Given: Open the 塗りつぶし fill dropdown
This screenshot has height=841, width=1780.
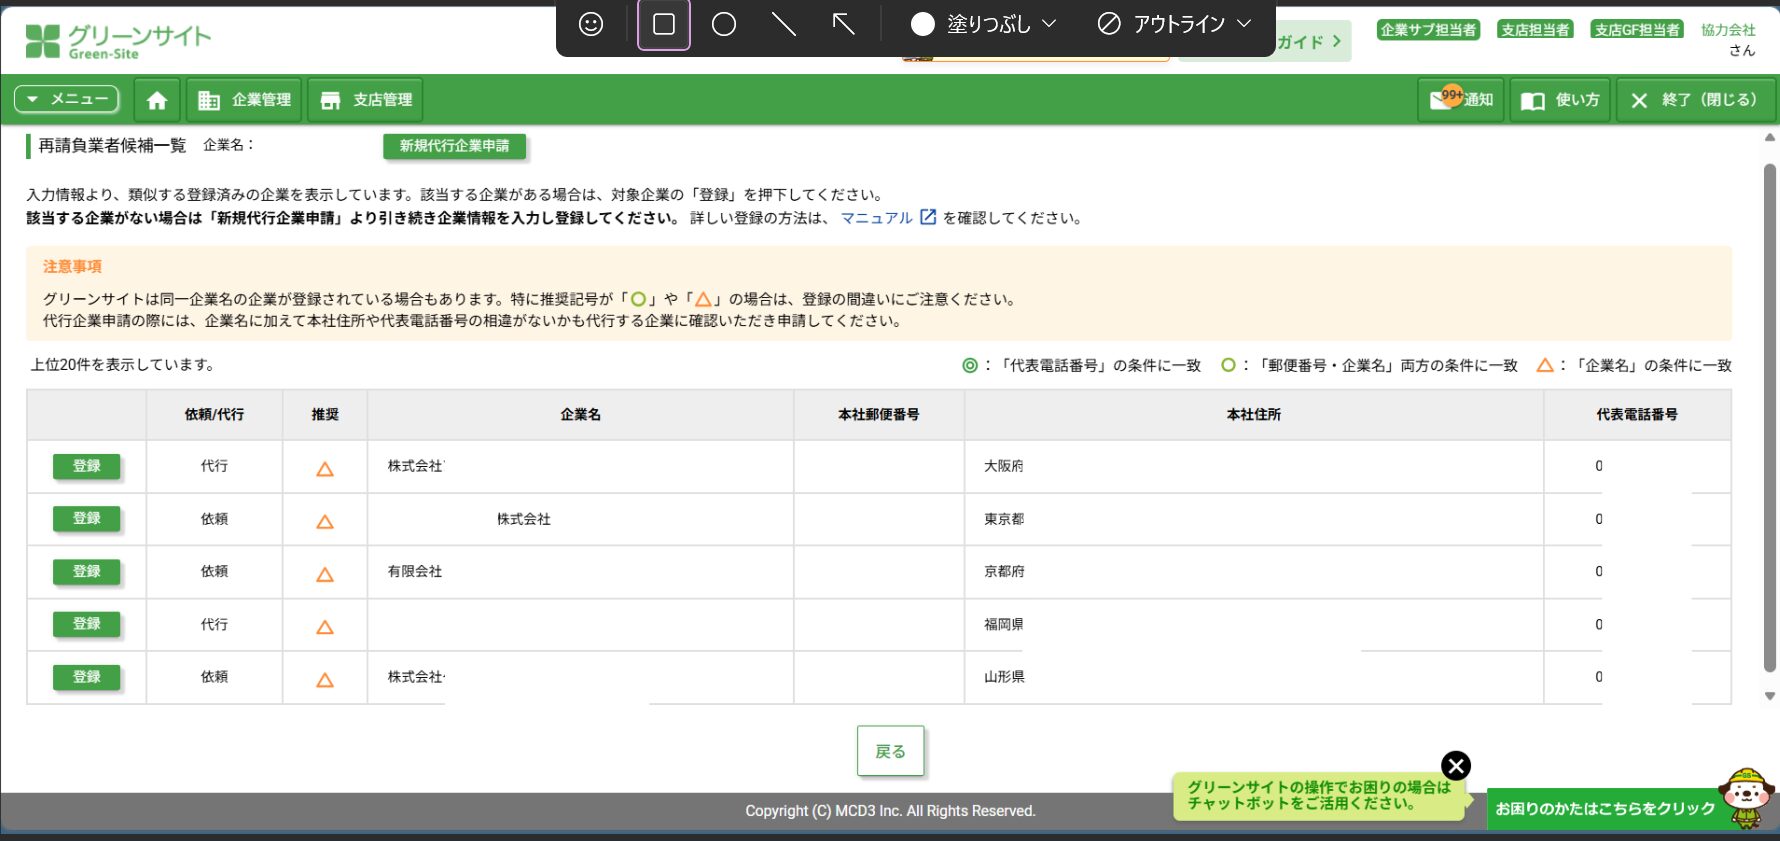Looking at the screenshot, I should [984, 24].
